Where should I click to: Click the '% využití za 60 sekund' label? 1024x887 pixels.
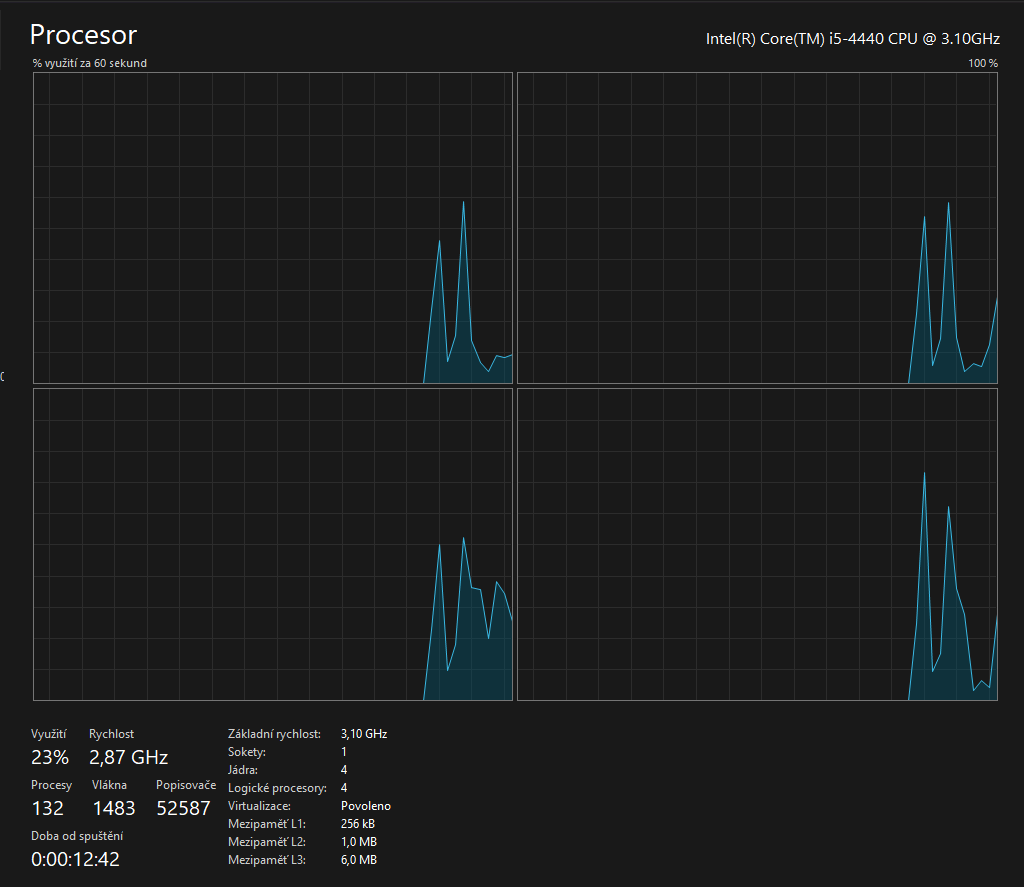coord(90,63)
